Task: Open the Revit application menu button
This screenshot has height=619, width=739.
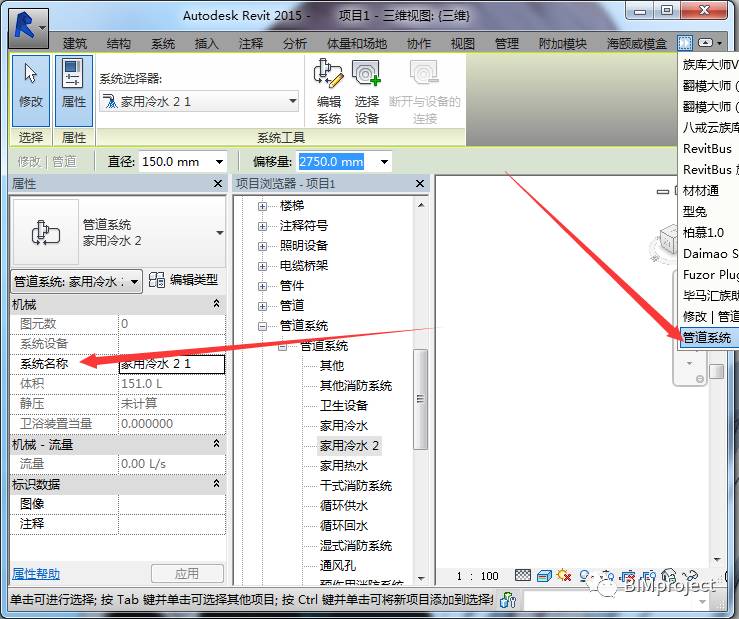Action: (x=28, y=27)
